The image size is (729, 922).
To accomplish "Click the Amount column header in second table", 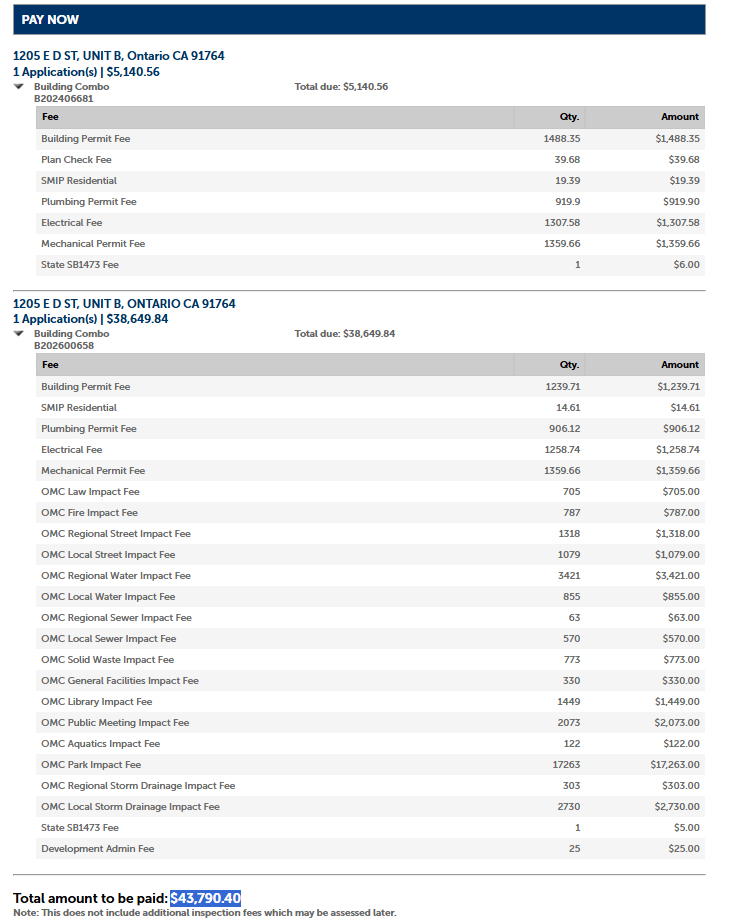I will 680,365.
